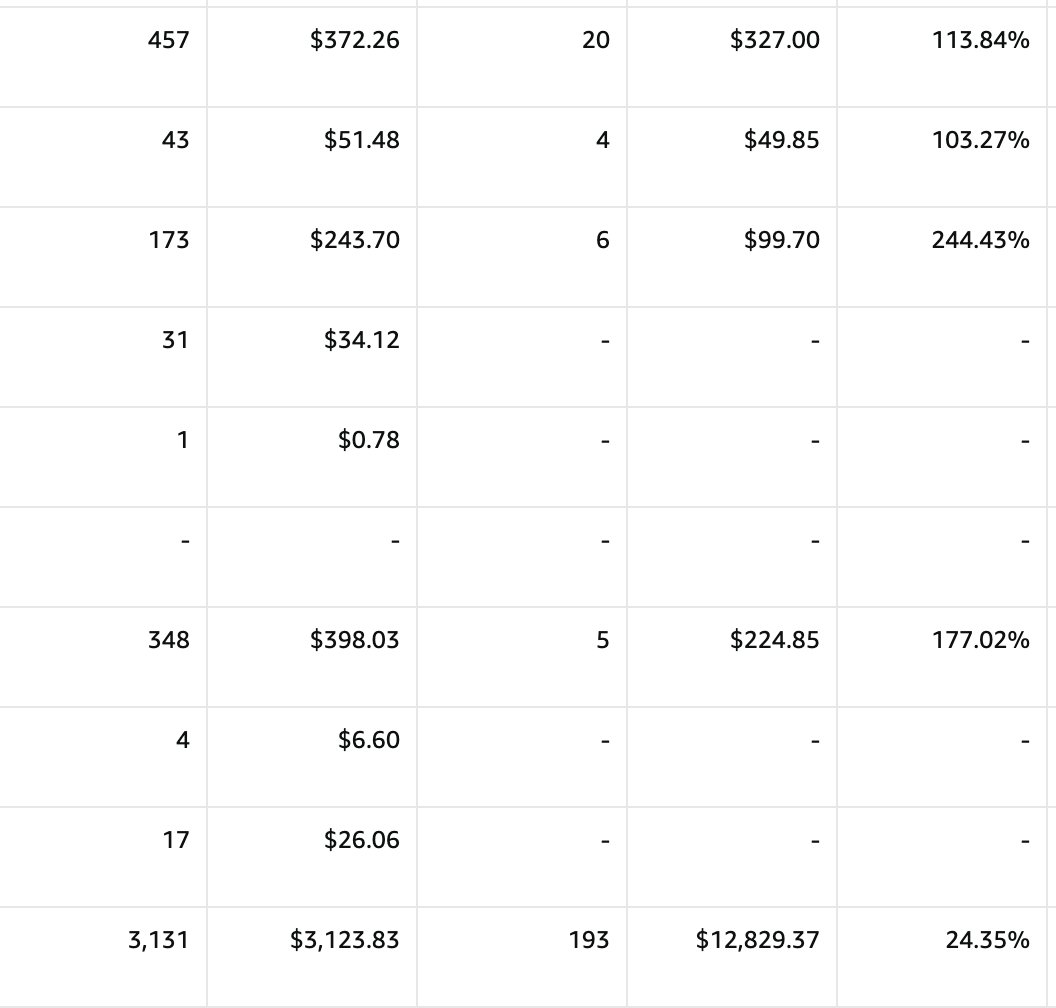
Task: Click the 113.84% percentage cell
Action: click(942, 57)
